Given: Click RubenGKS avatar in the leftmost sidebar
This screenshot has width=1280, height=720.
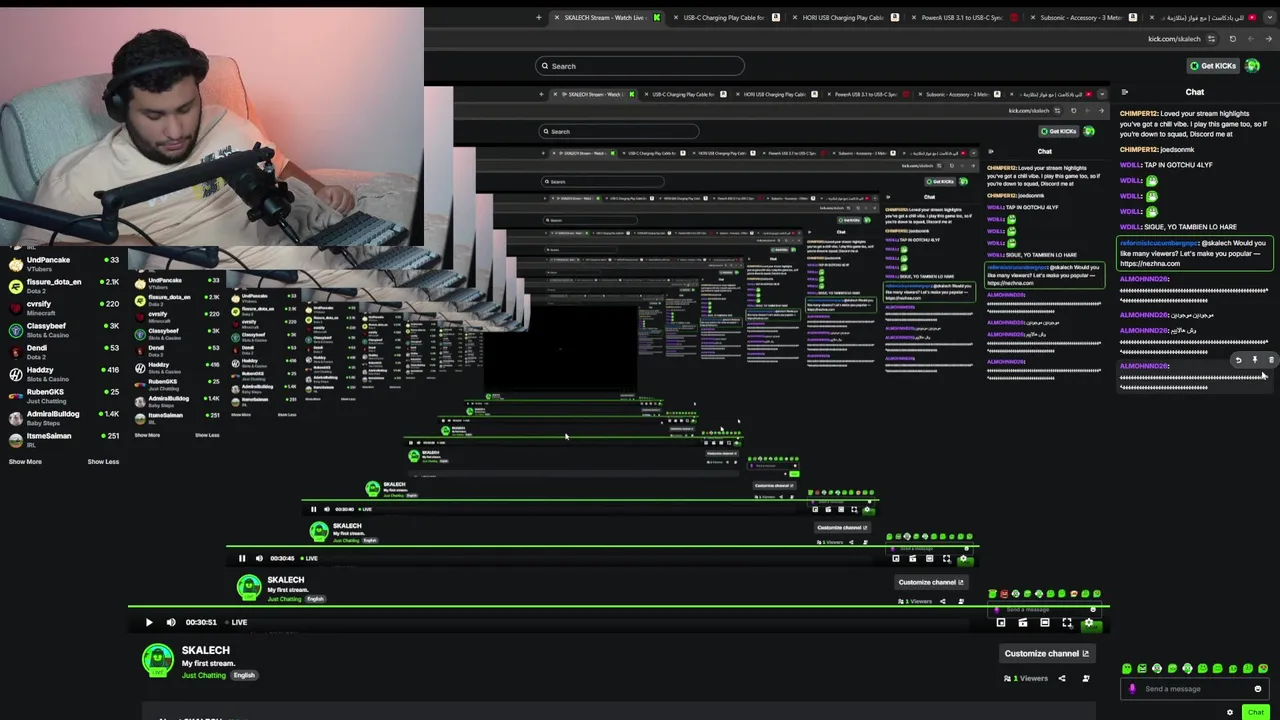Looking at the screenshot, I should coord(15,396).
